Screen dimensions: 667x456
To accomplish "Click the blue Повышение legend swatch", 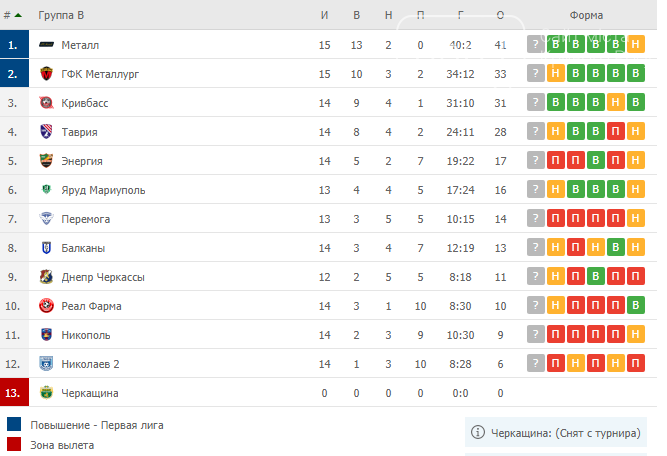I will (x=14, y=424).
